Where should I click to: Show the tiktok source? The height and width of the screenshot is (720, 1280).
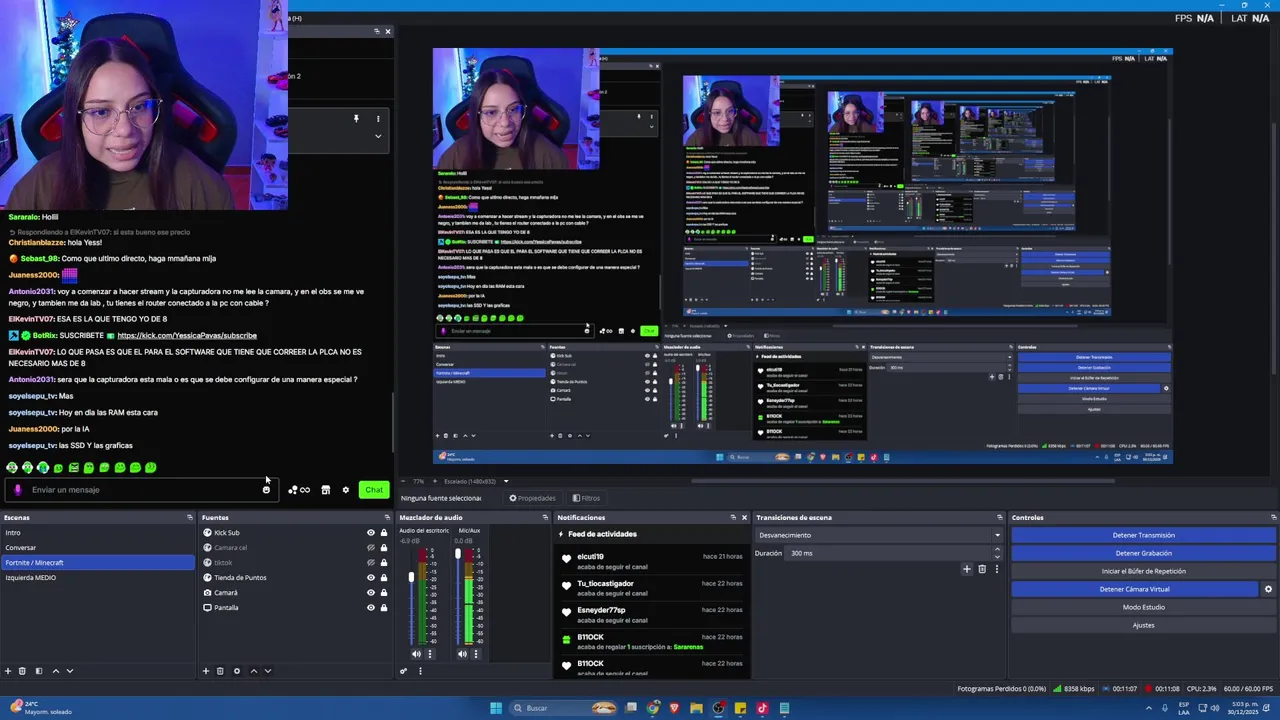(x=370, y=563)
